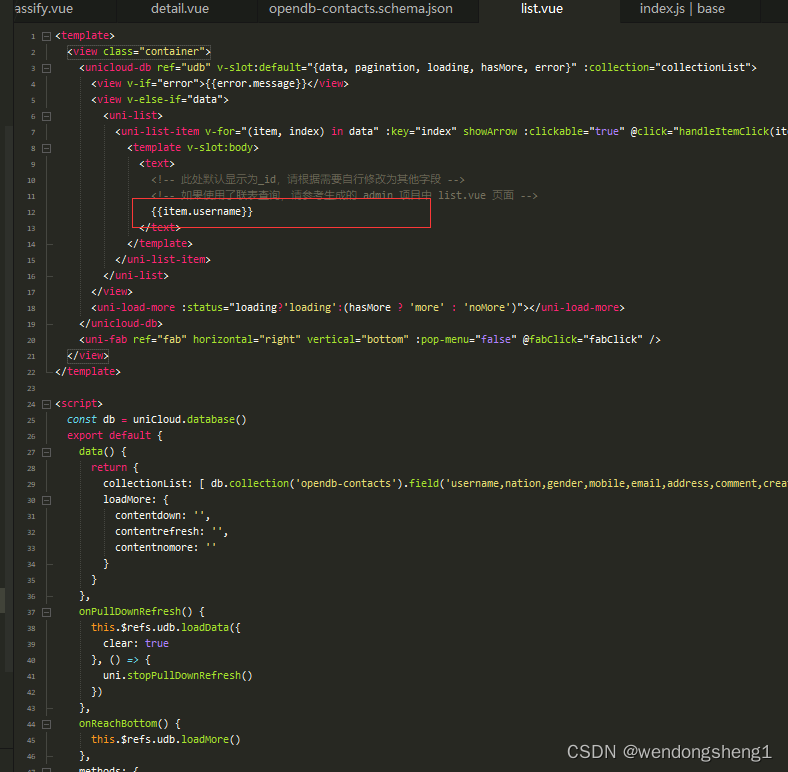Screen dimensions: 788x772
Task: Collapse the template v-slot:body block at line 8
Action: click(x=46, y=148)
